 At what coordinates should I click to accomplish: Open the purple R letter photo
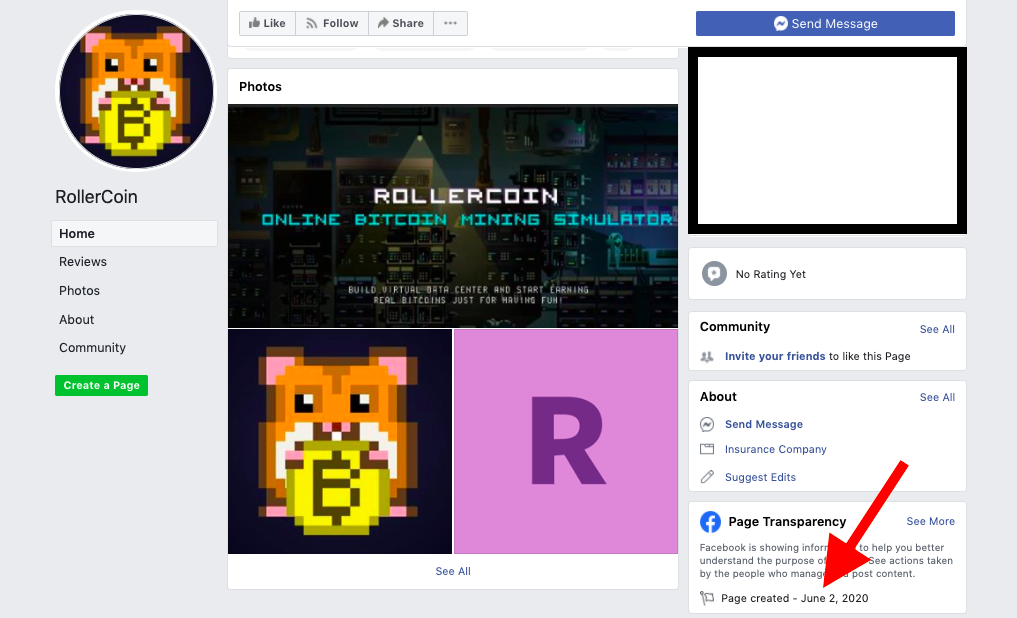tap(566, 442)
